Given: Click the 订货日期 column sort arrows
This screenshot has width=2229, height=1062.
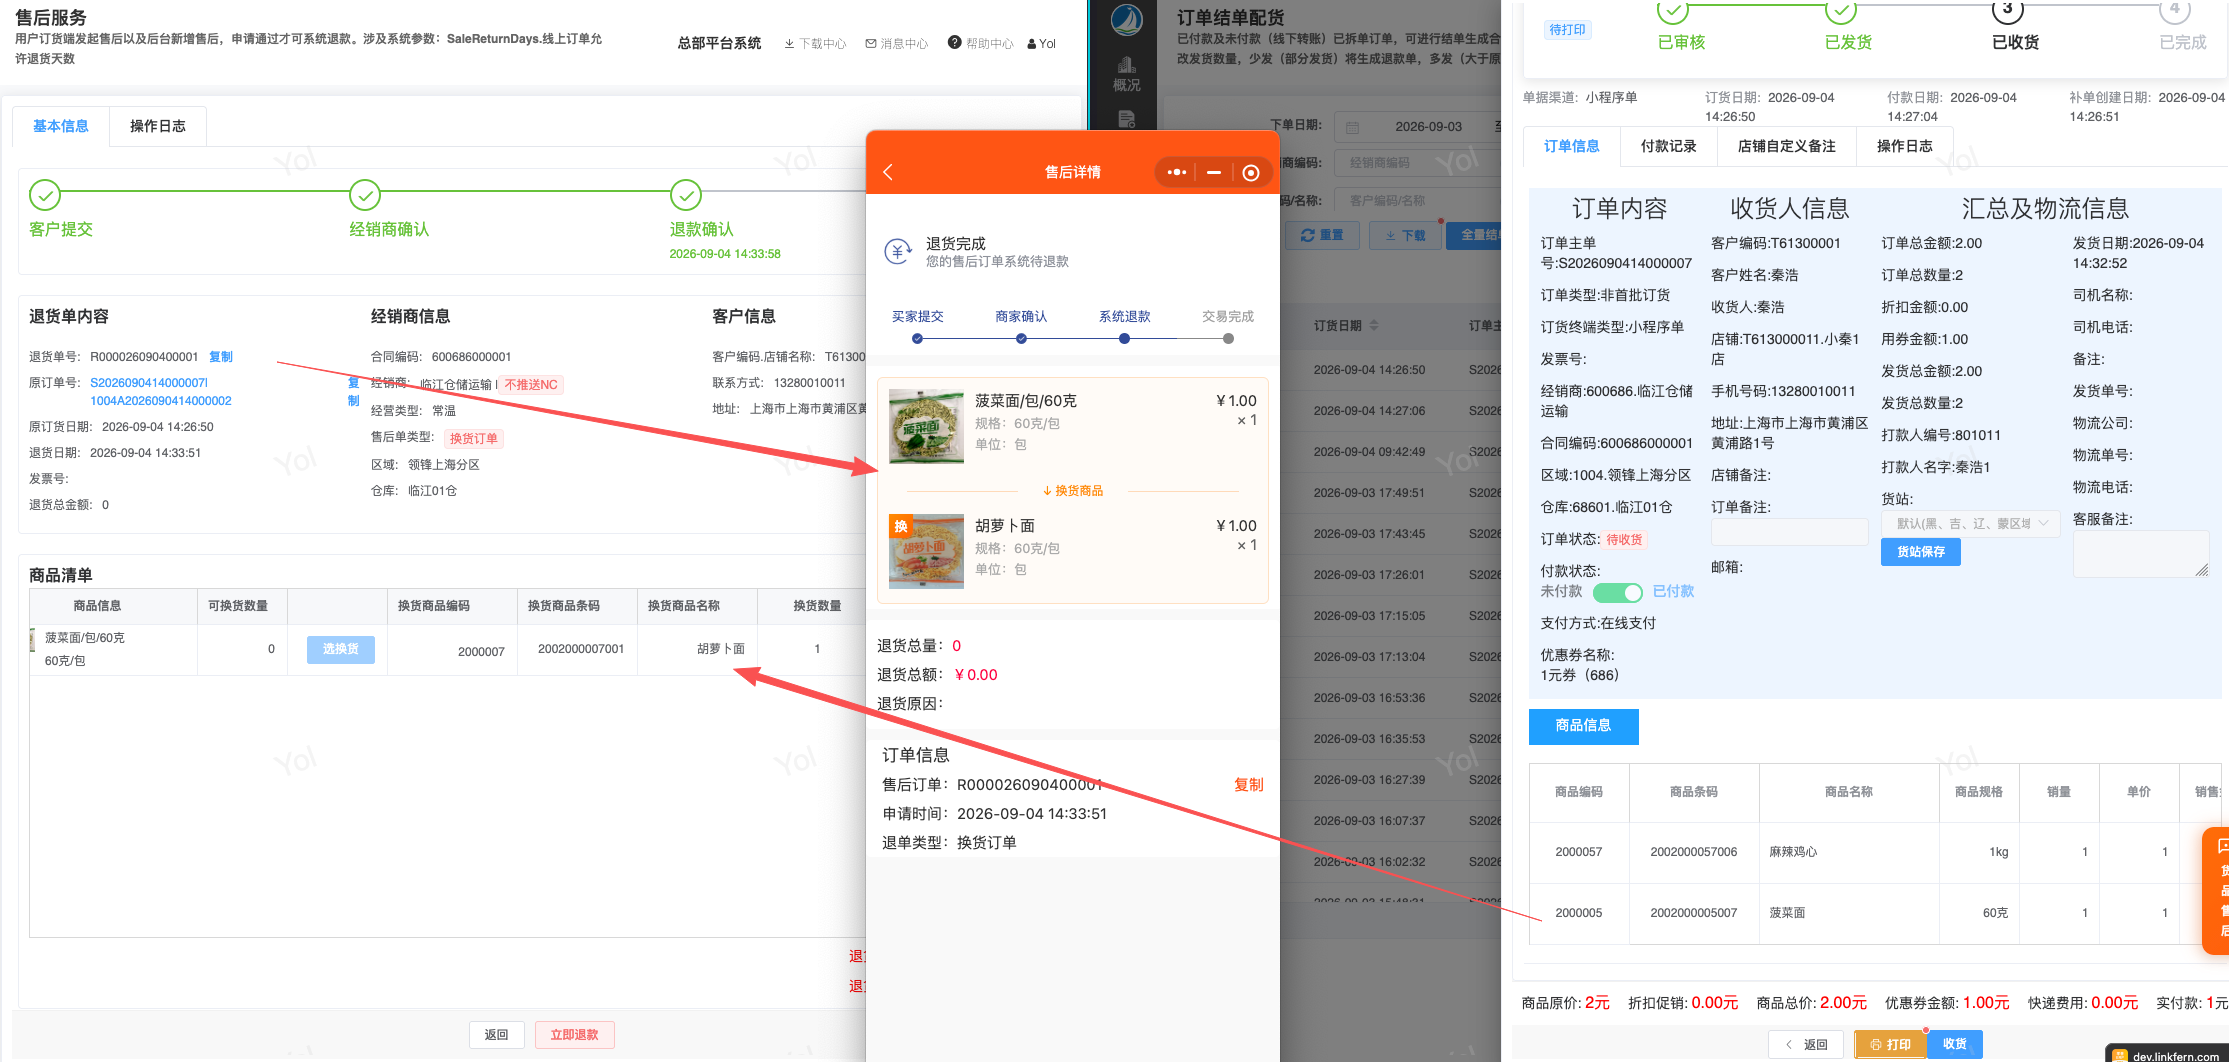Looking at the screenshot, I should coord(1374,325).
